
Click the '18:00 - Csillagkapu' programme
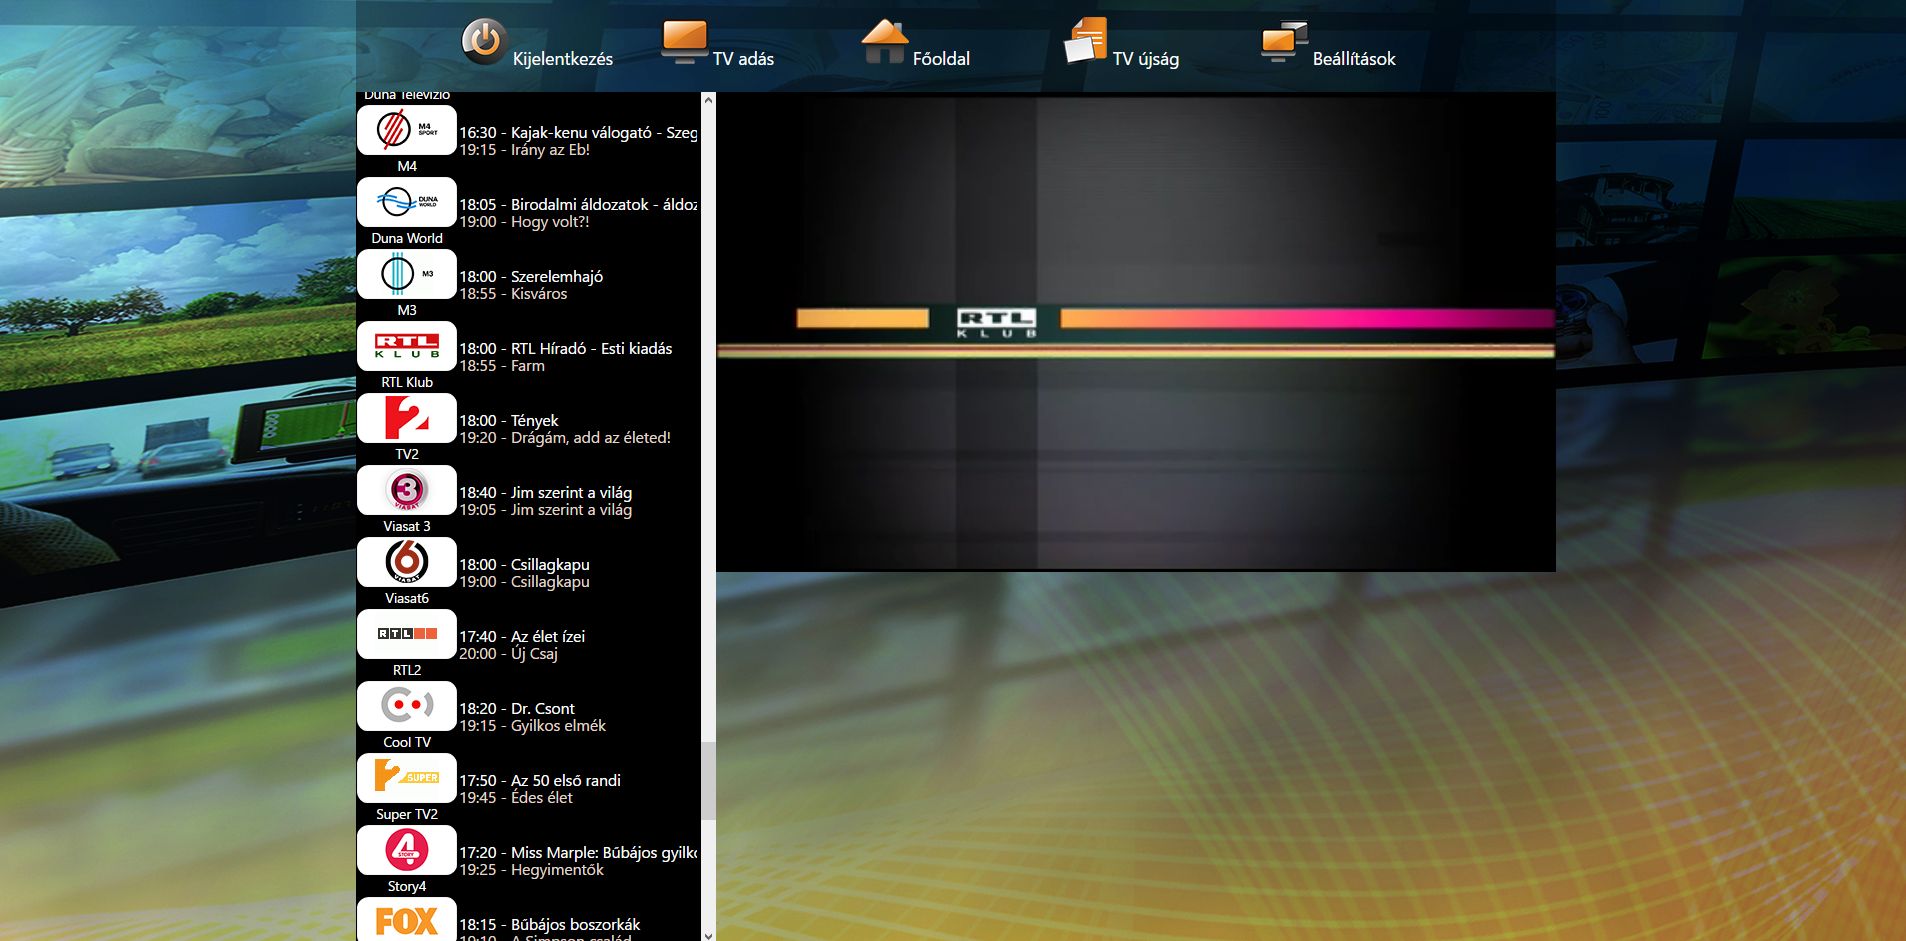pyautogui.click(x=525, y=564)
